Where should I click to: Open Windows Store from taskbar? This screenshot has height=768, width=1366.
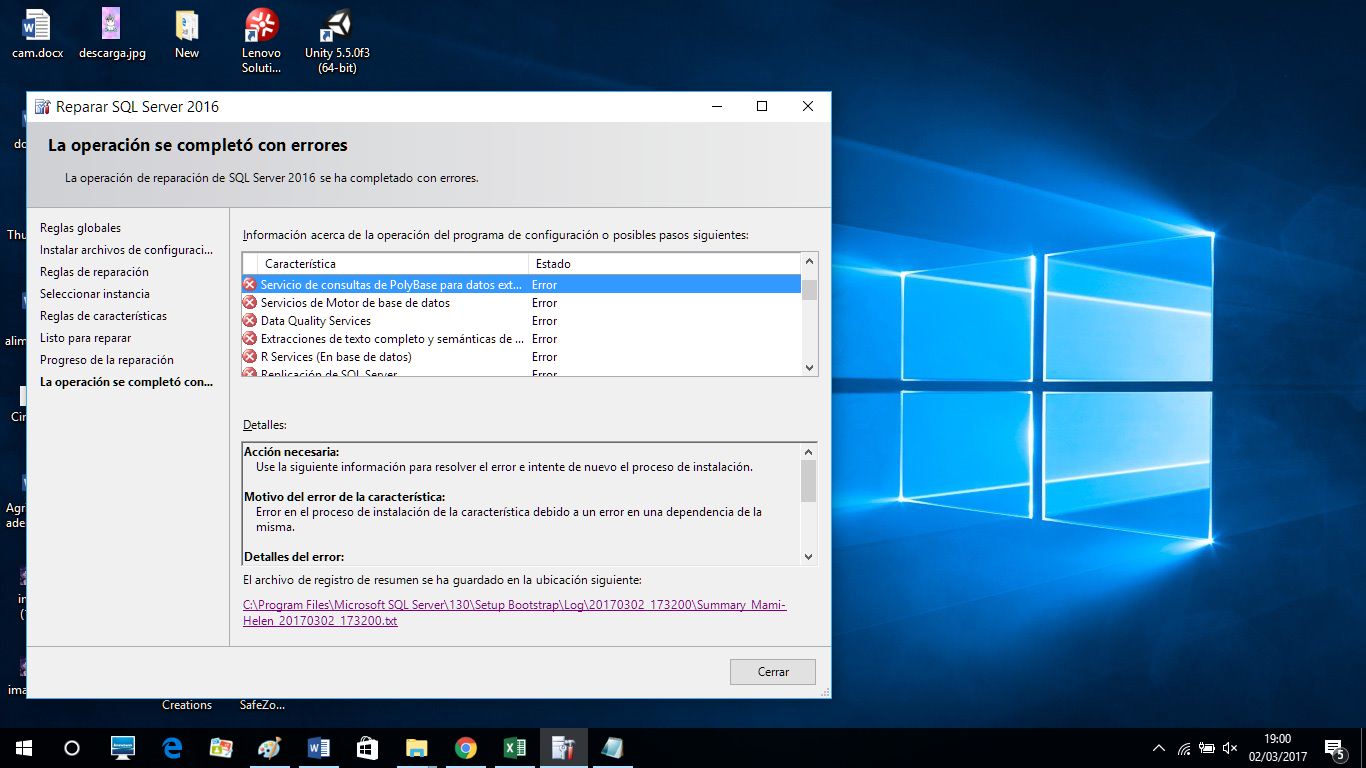368,748
